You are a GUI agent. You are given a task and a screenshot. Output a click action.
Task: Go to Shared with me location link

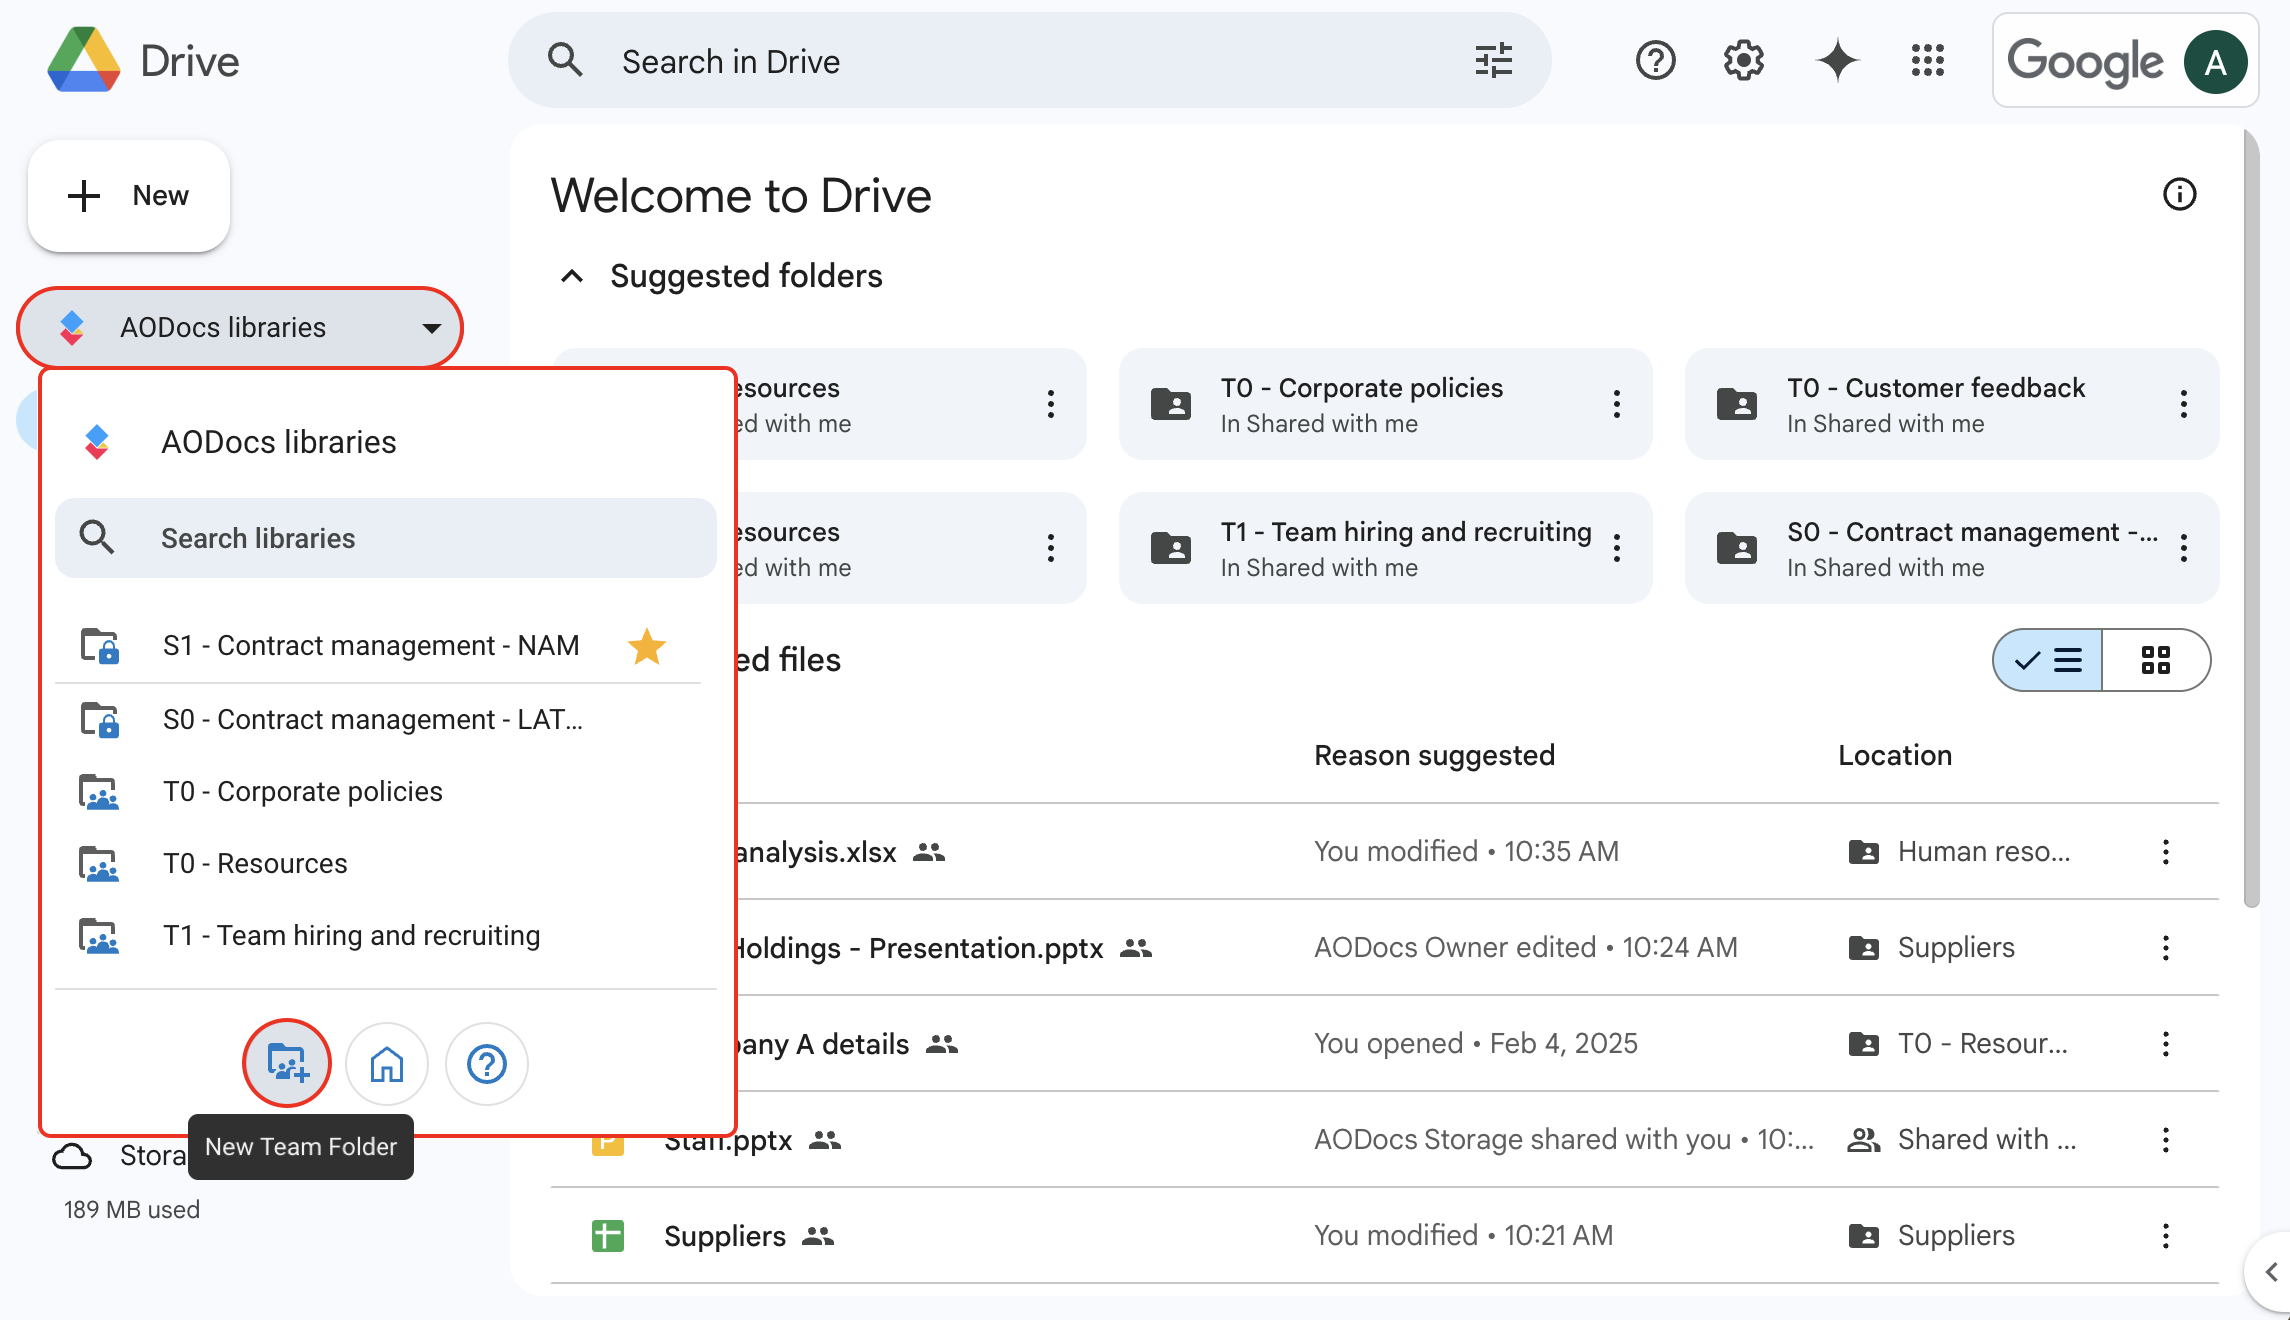point(1962,1140)
